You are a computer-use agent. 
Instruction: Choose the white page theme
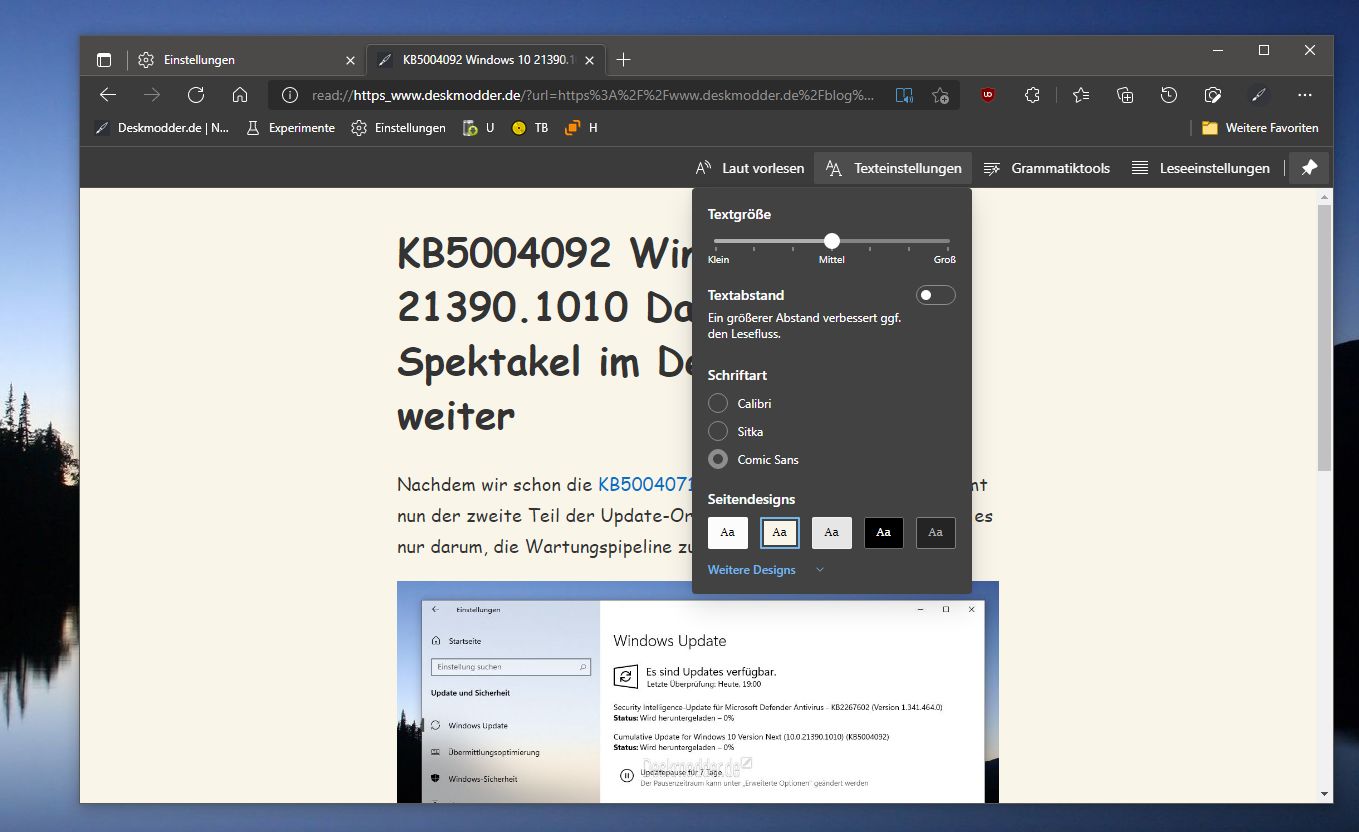[728, 533]
